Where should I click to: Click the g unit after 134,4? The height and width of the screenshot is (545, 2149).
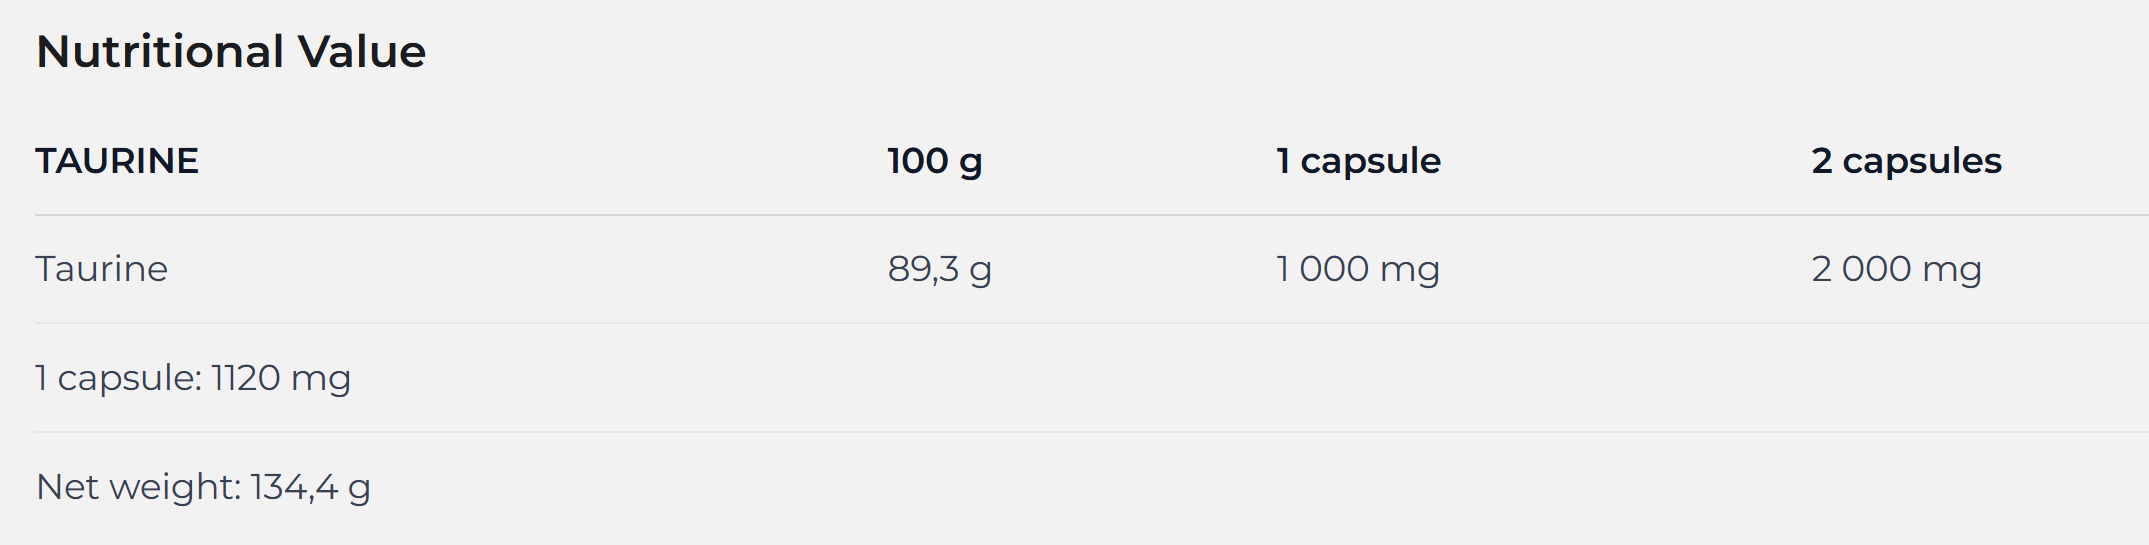click(359, 488)
